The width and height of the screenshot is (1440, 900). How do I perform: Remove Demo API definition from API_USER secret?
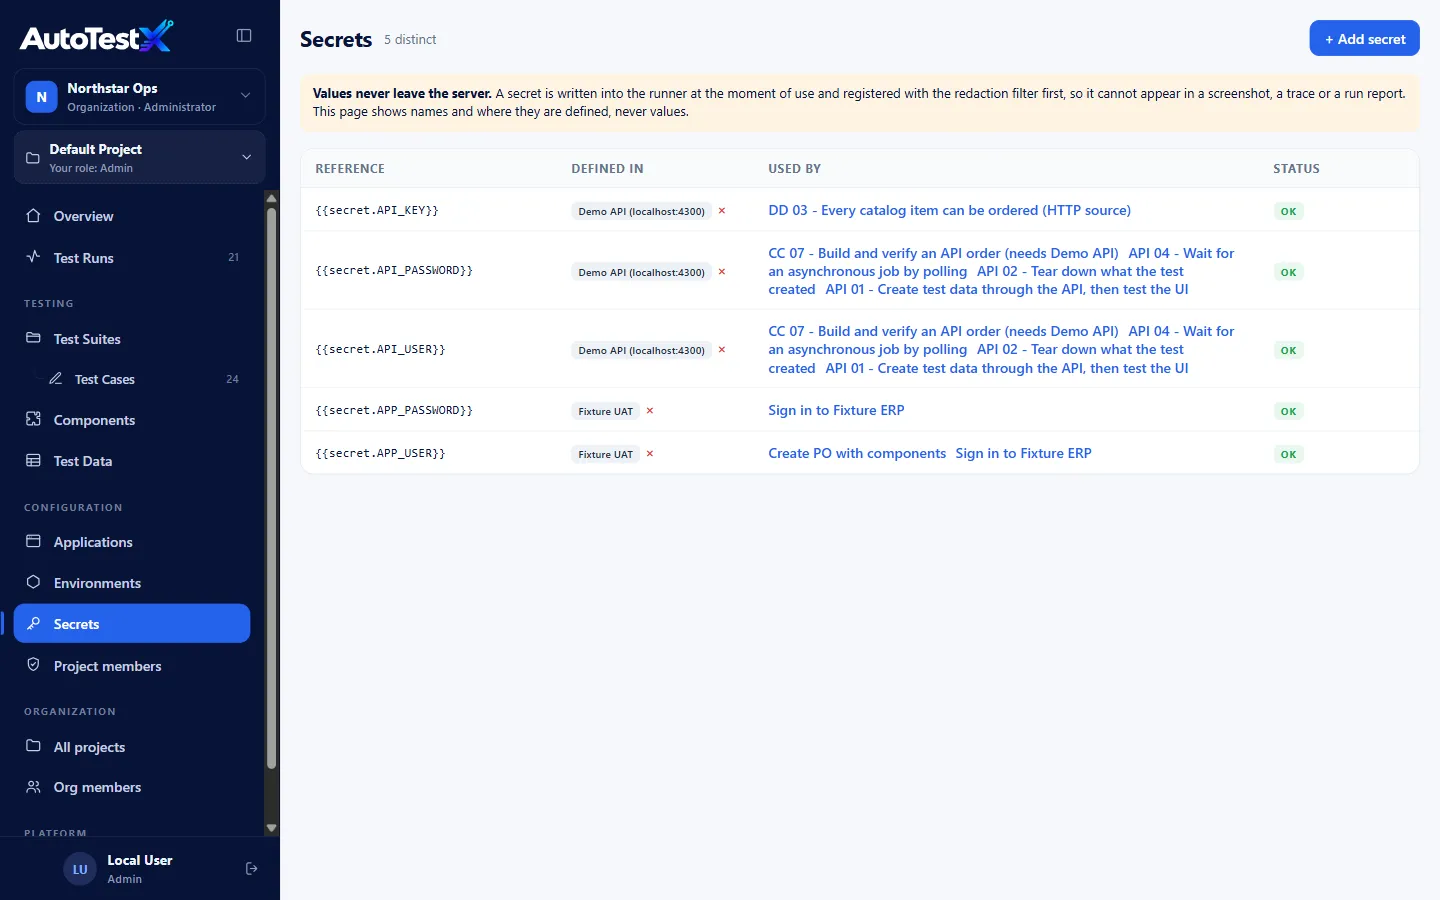tap(722, 350)
